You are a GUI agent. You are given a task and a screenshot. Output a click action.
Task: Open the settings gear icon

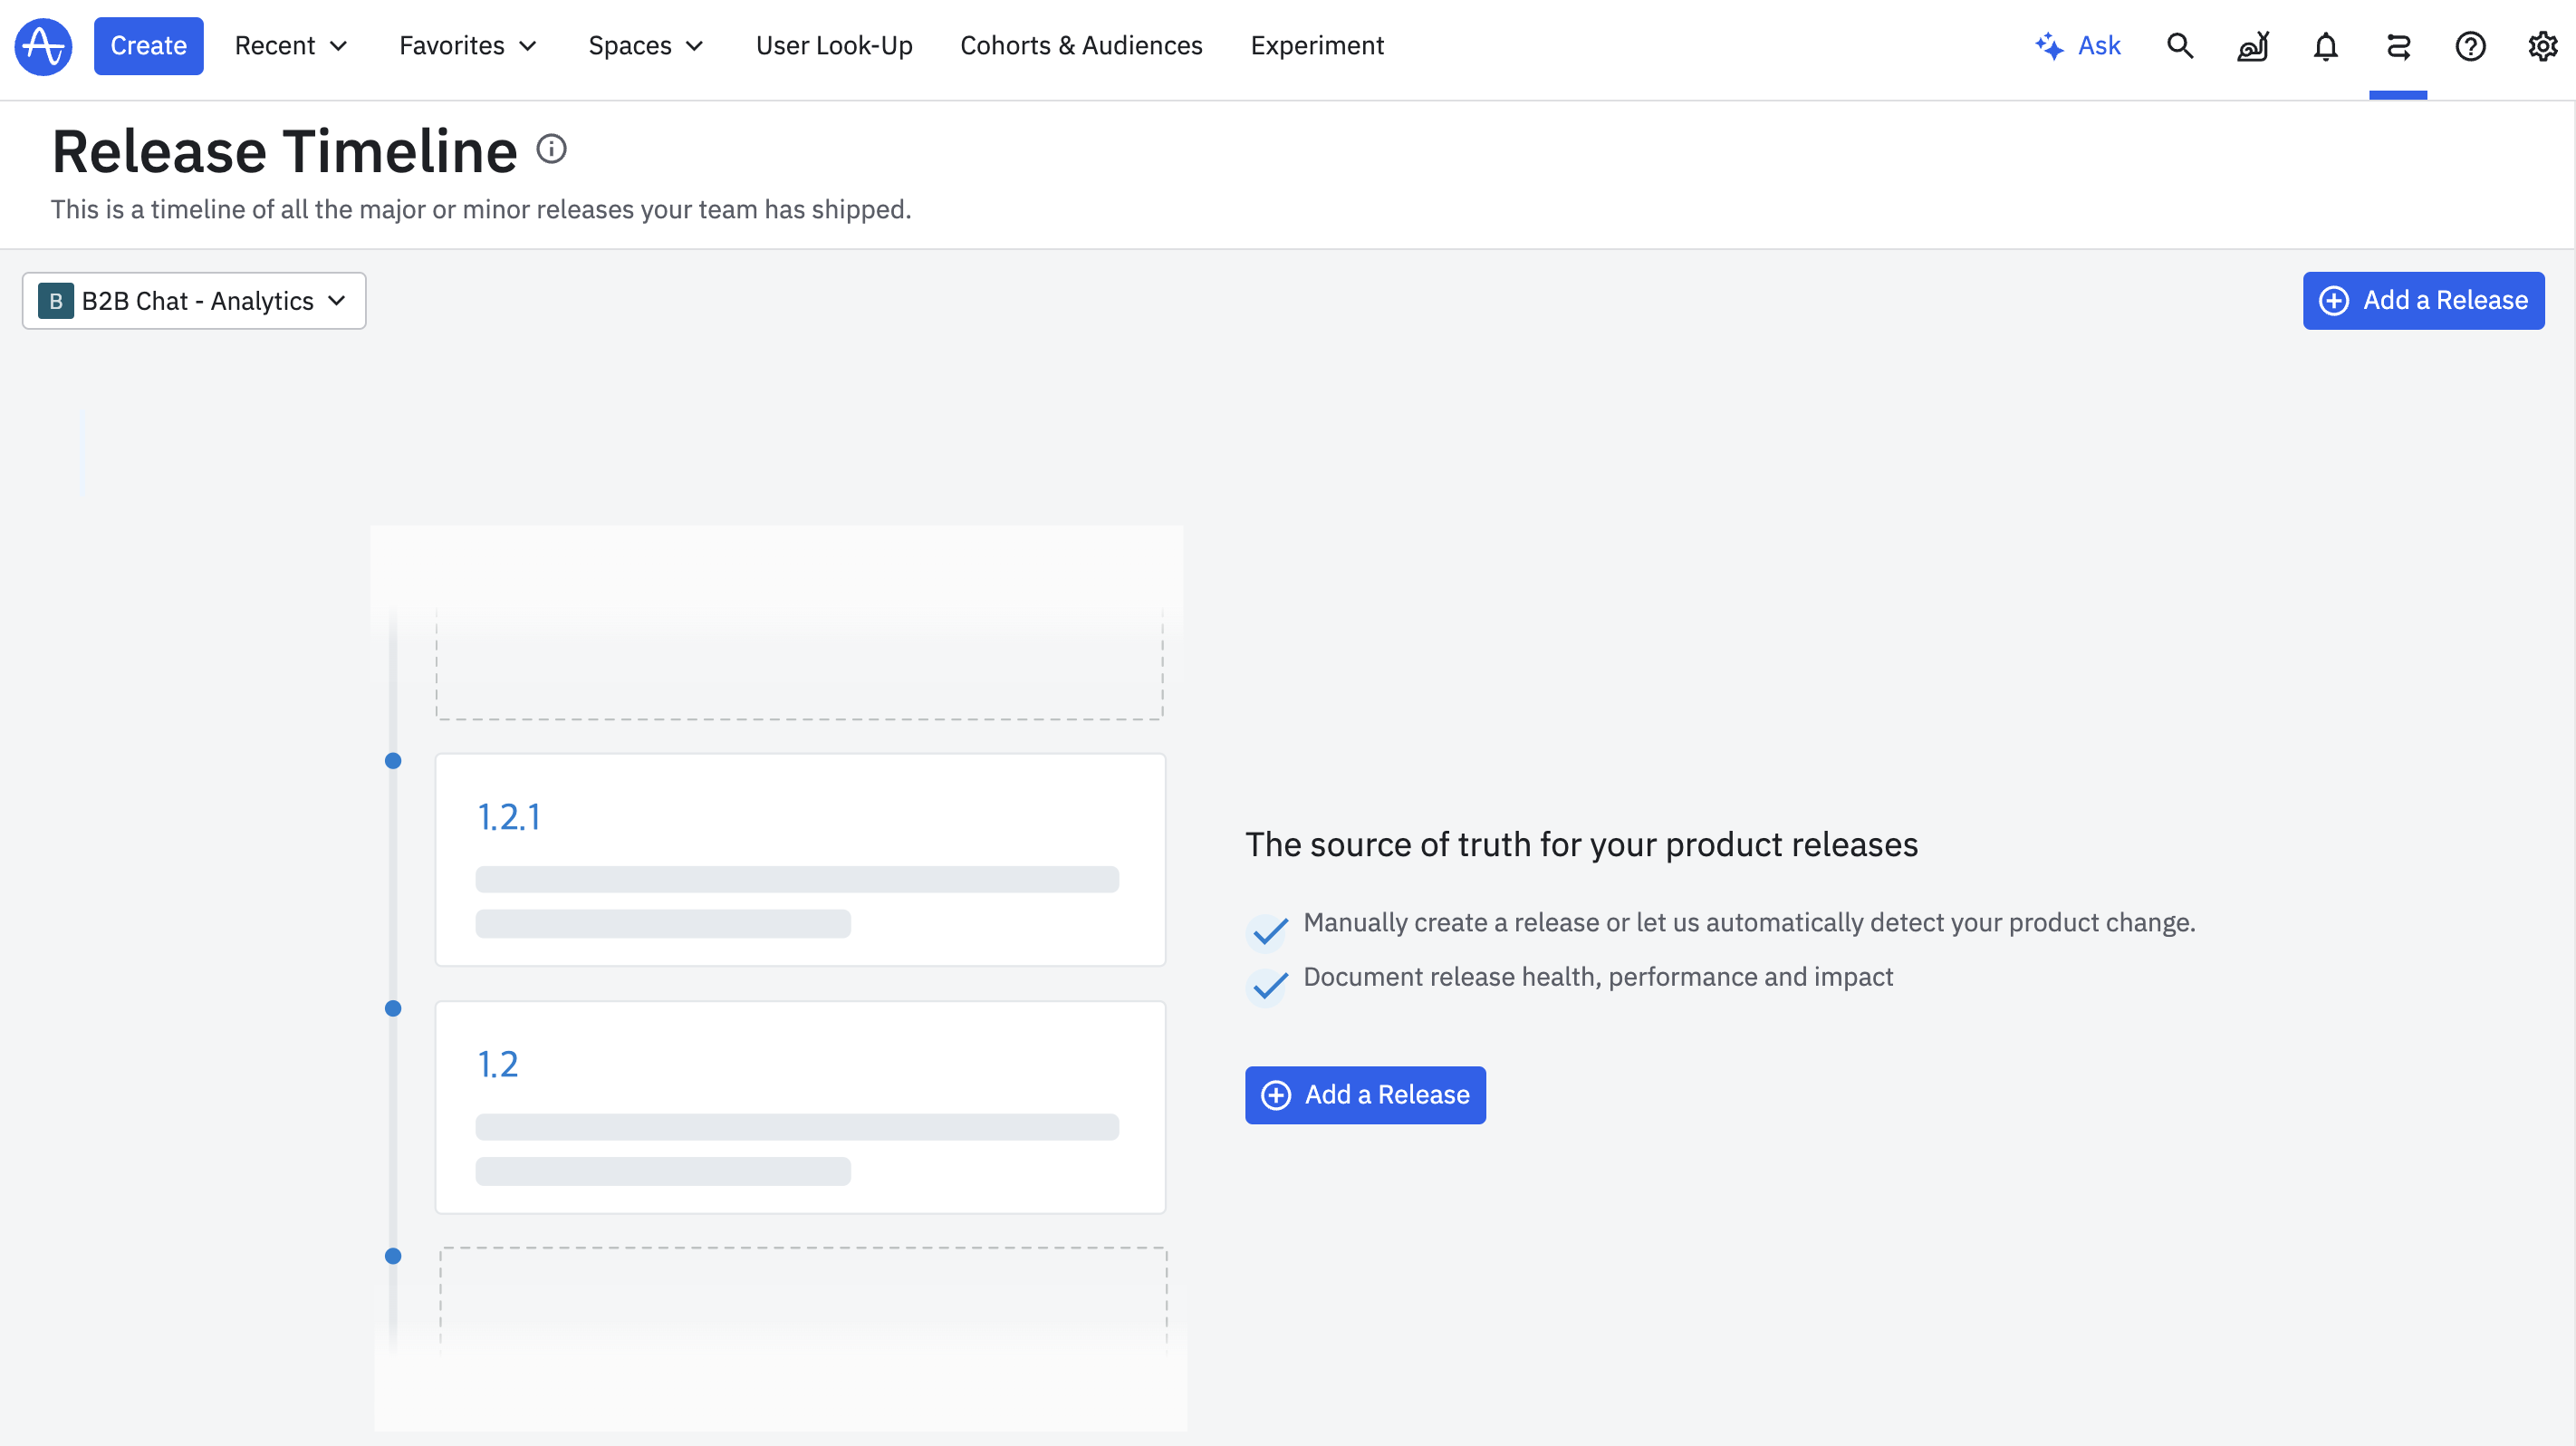click(2542, 46)
